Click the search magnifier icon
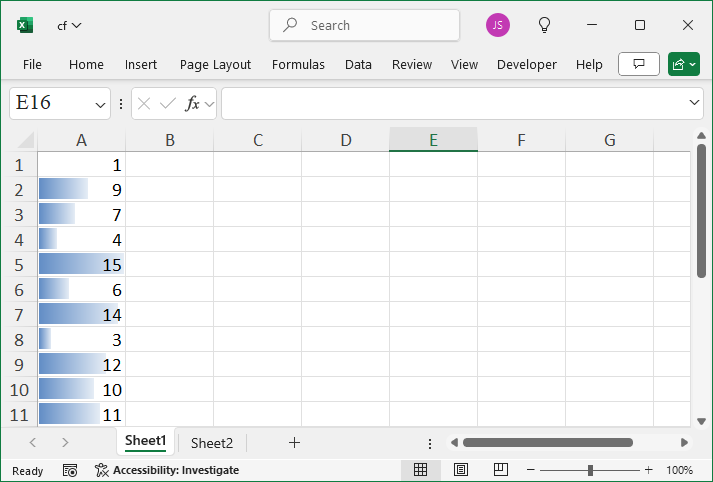Screen dimensions: 713x482 (x=290, y=25)
